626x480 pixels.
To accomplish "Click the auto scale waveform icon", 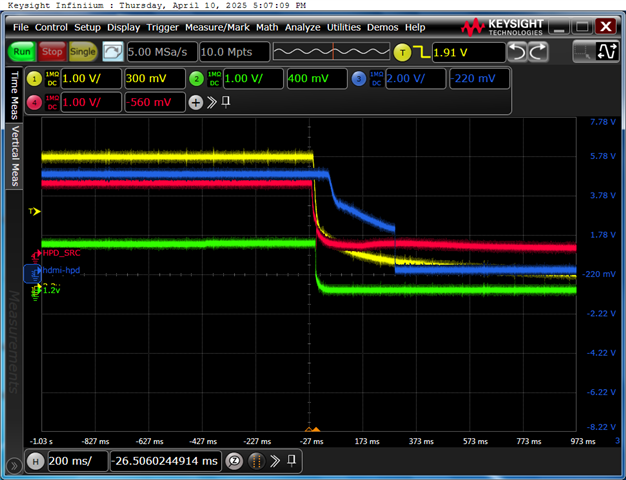I will [x=607, y=52].
